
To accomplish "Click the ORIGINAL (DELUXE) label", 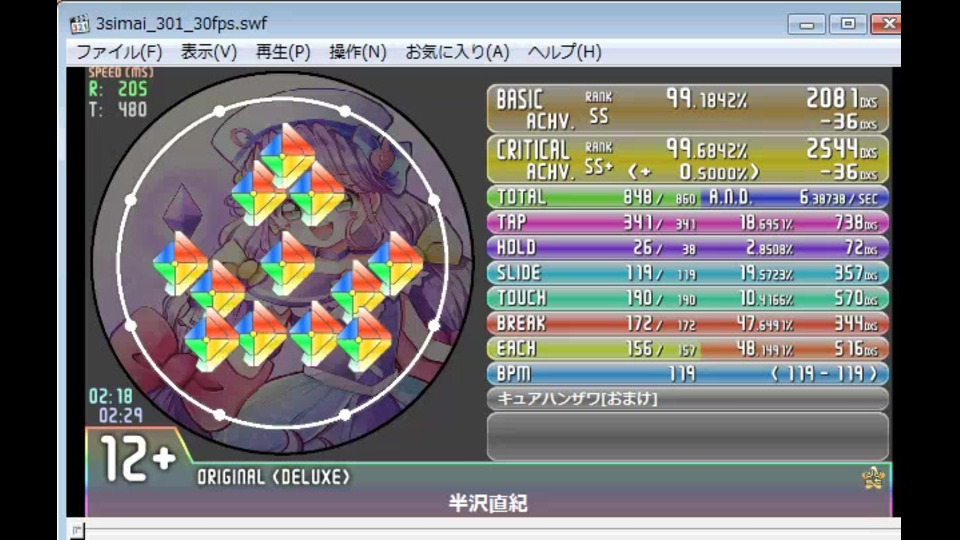I will (273, 477).
